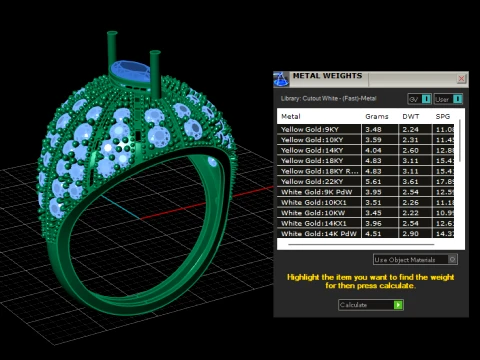
Task: Click the metal list horizontal scrollbar
Action: (361, 244)
